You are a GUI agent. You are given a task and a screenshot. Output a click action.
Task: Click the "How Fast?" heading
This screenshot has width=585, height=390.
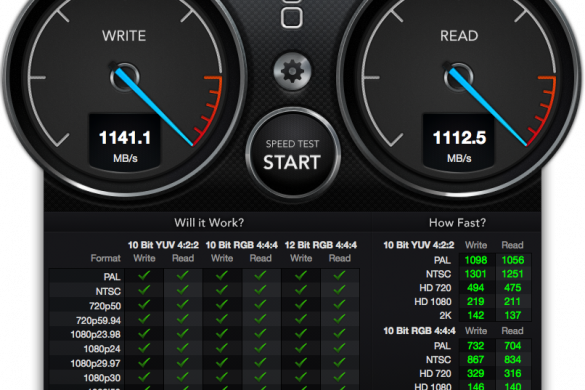(457, 223)
